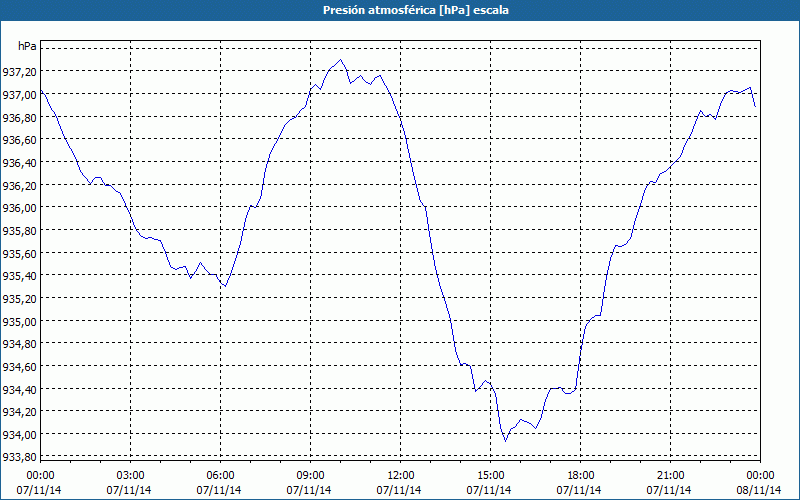Click the 935,40 y-axis value

click(19, 276)
